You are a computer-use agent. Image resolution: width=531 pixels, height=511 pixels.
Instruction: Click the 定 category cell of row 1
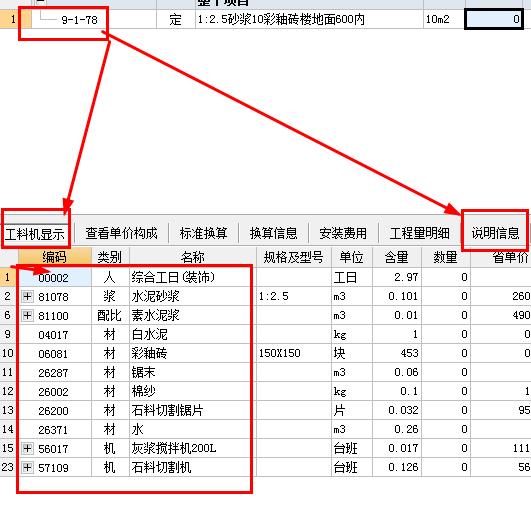[x=175, y=19]
